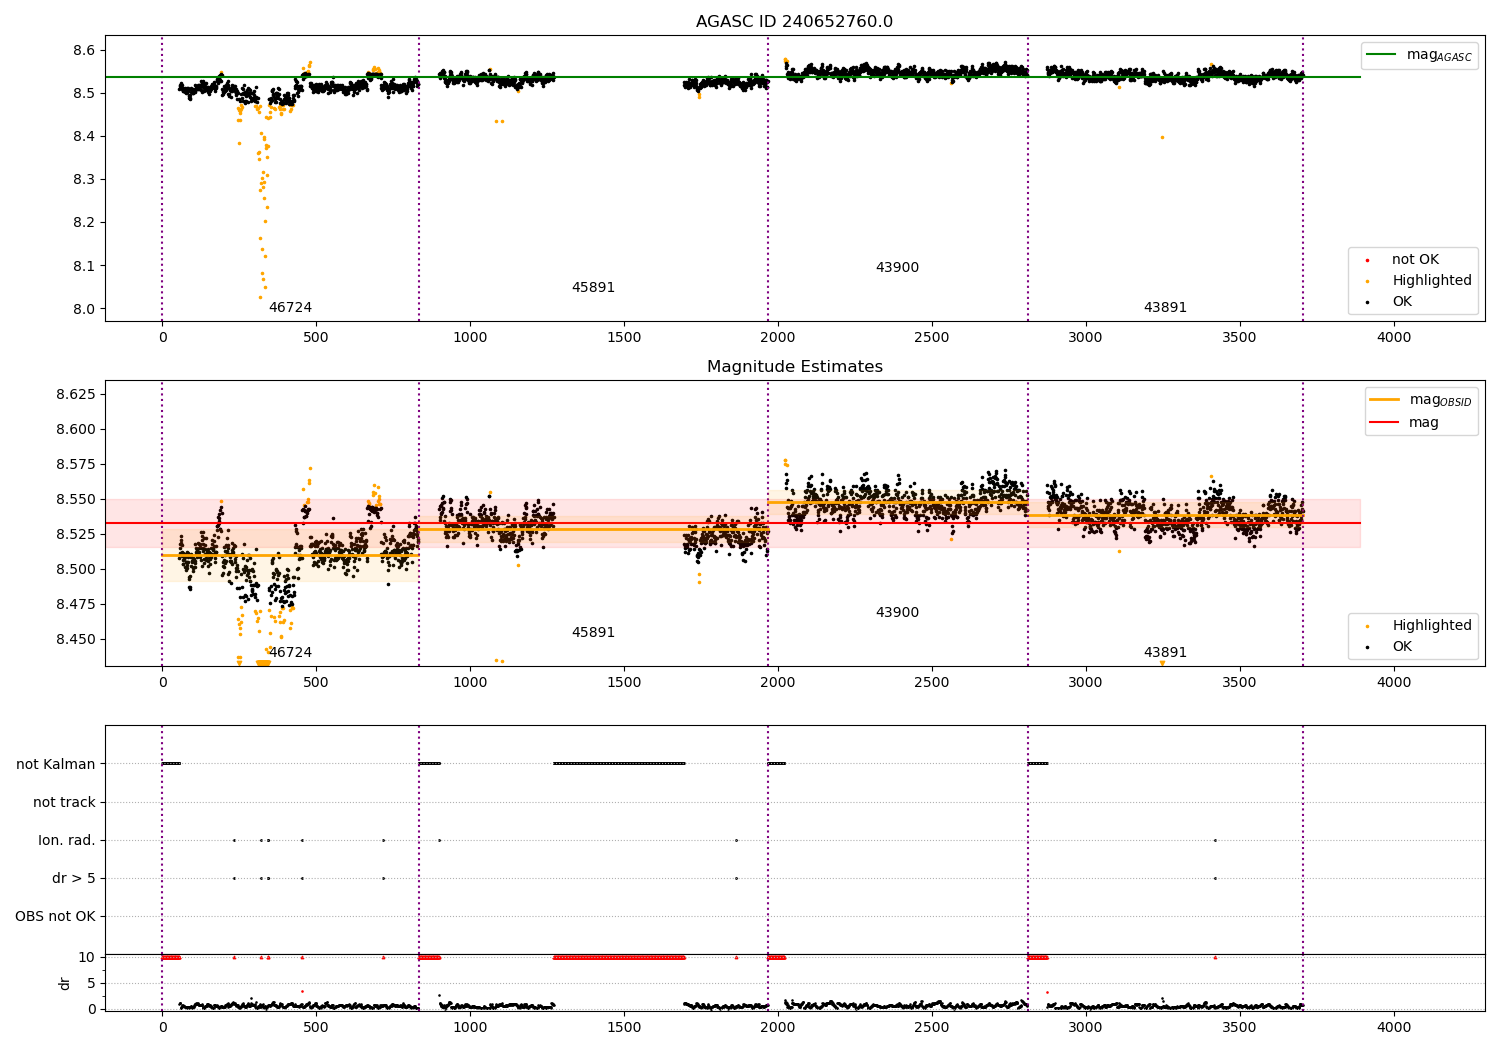Click obsid label 45891 in Magnitude Estimates plot
This screenshot has height=1050, width=1500.
[593, 633]
